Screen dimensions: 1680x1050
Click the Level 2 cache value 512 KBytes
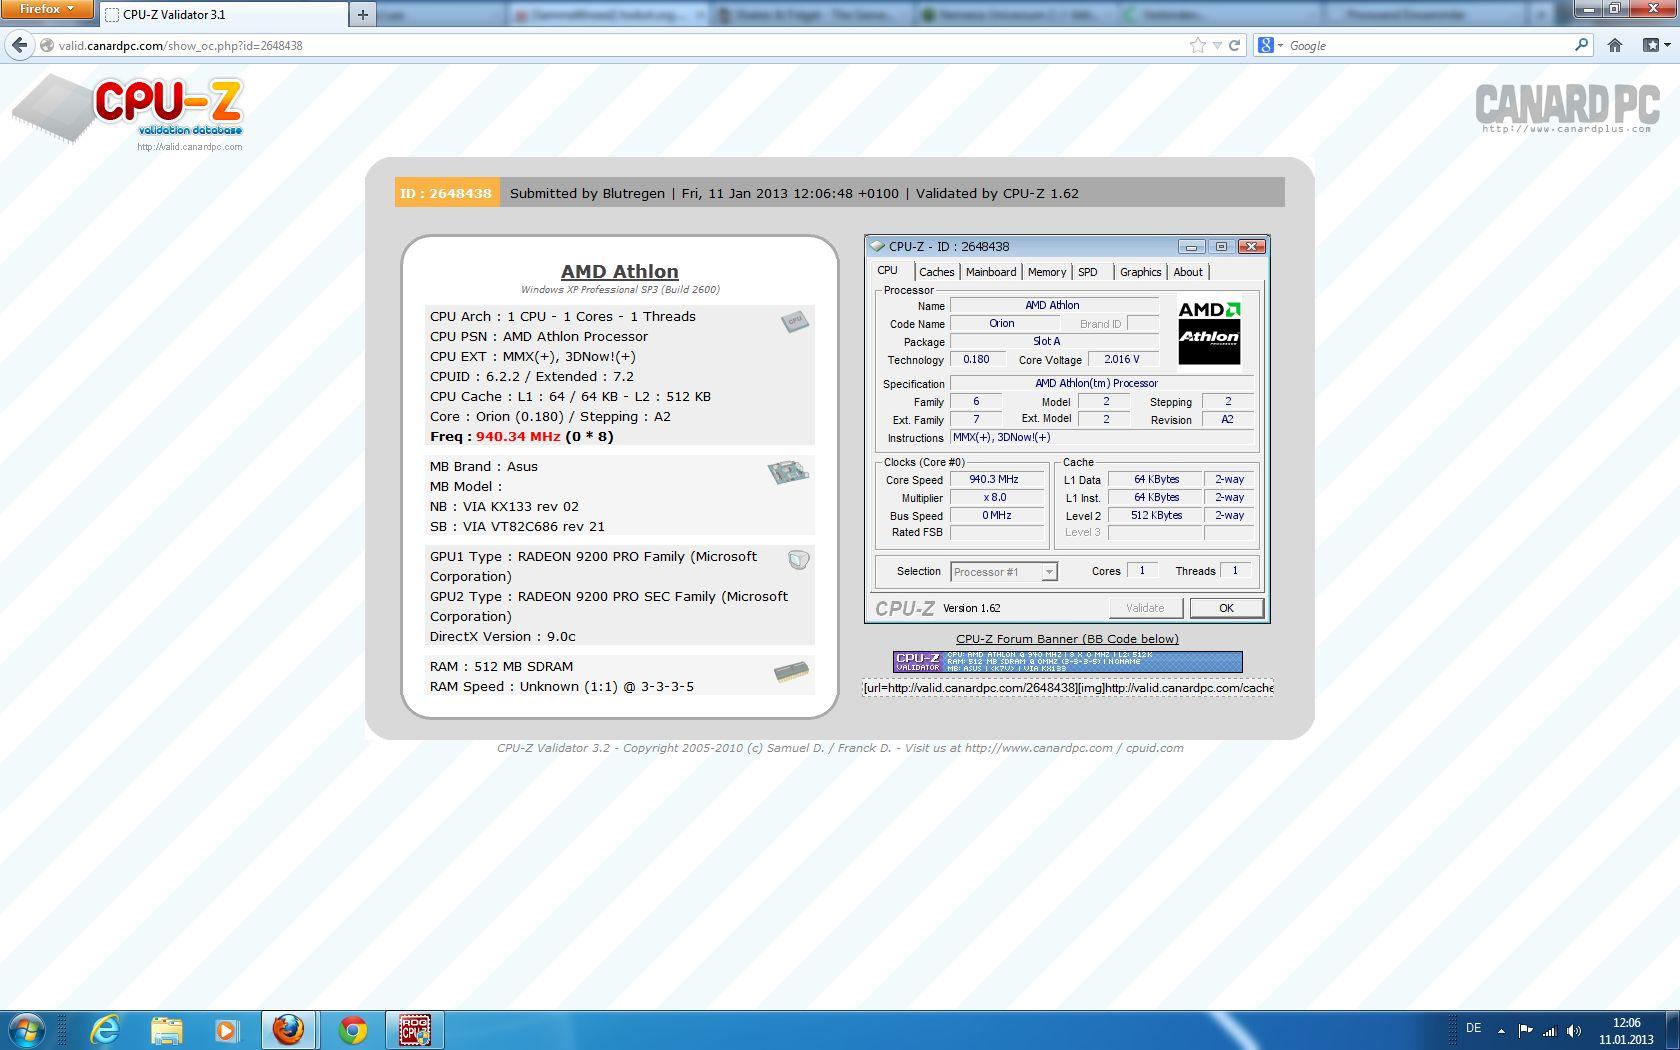tap(1156, 516)
